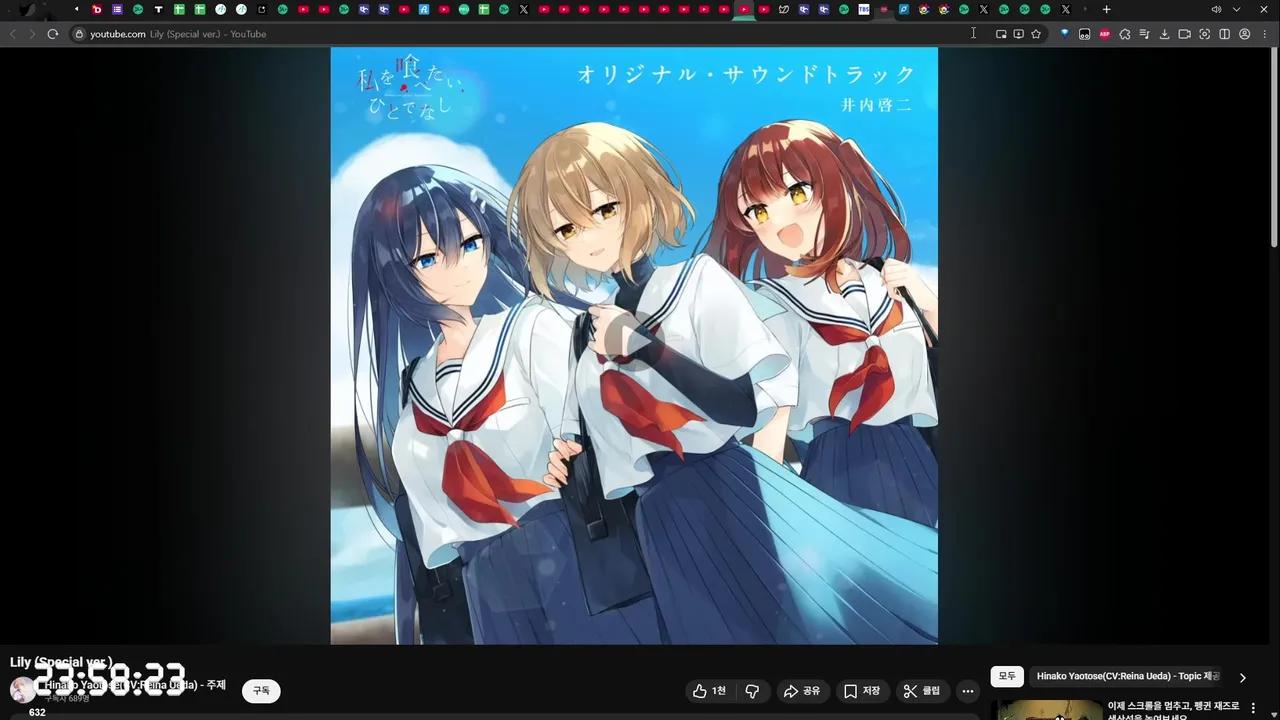This screenshot has width=1280, height=720.
Task: Open the browser profile avatar icon
Action: pyautogui.click(x=1244, y=33)
